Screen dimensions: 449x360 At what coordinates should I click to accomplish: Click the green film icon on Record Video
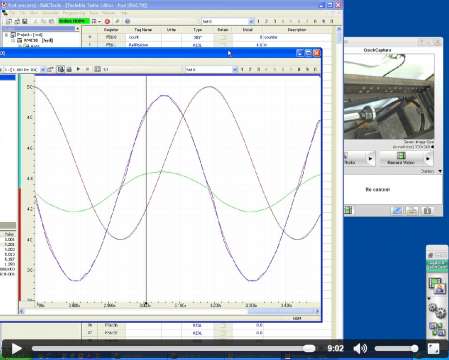coord(401,155)
